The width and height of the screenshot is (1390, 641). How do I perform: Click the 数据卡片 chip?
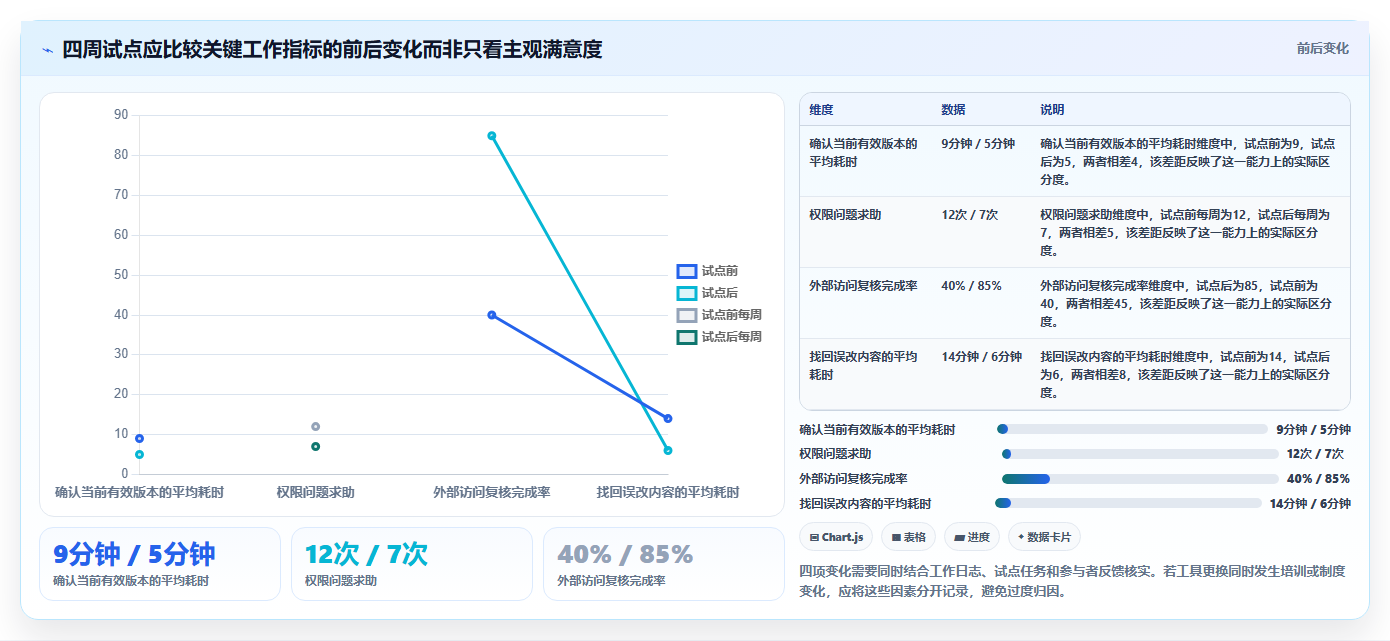point(1044,537)
